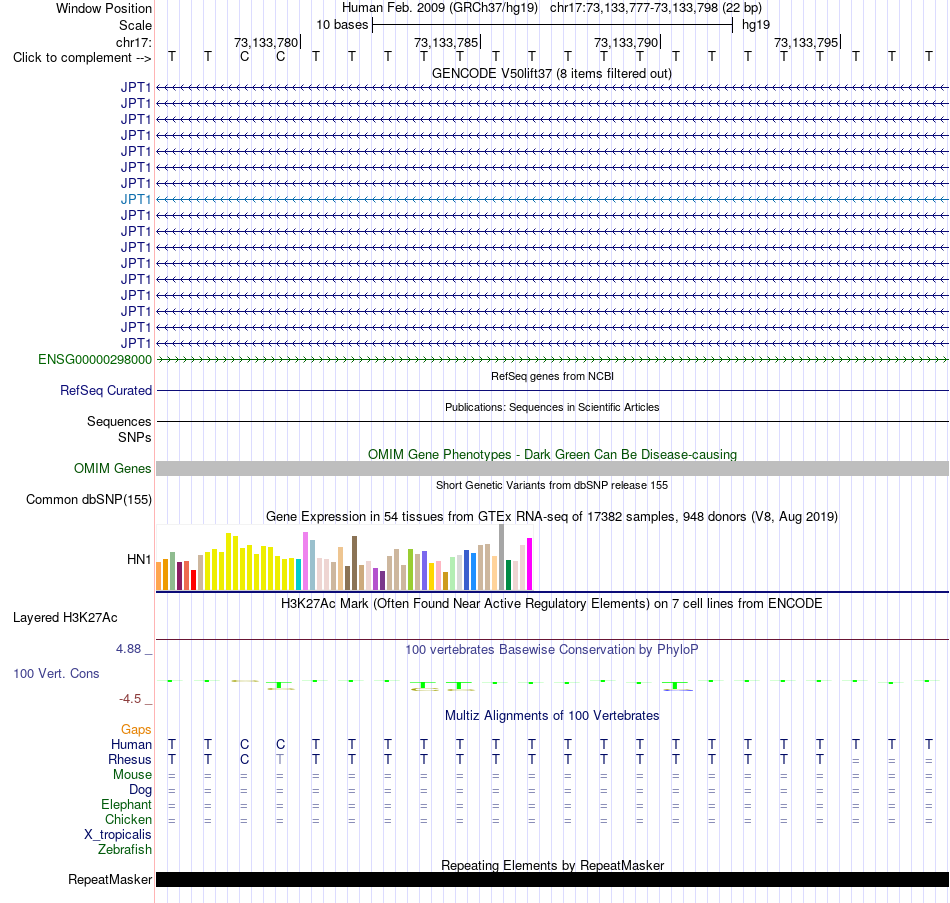Open the RefSeq Curated track label
The image size is (950, 903).
(x=105, y=390)
